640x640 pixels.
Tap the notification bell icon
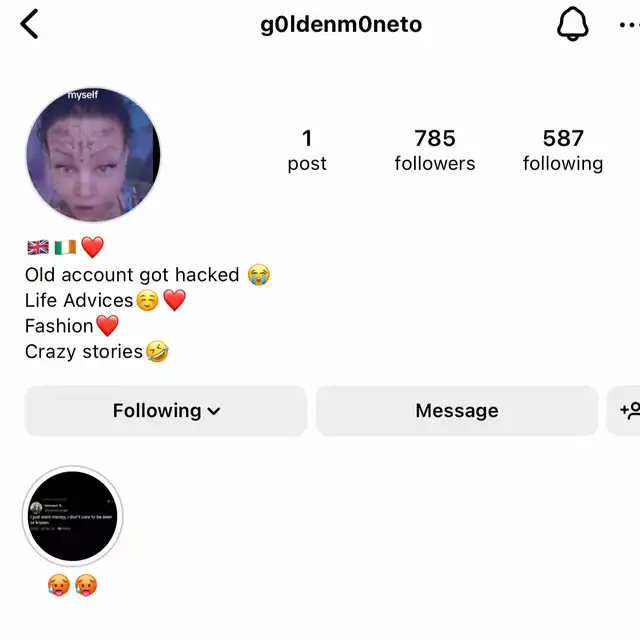pos(573,24)
